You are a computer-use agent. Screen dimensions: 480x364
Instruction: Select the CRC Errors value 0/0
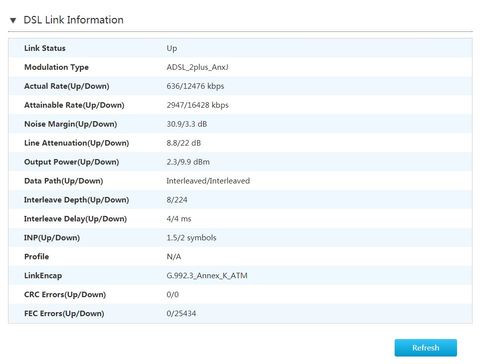point(172,295)
